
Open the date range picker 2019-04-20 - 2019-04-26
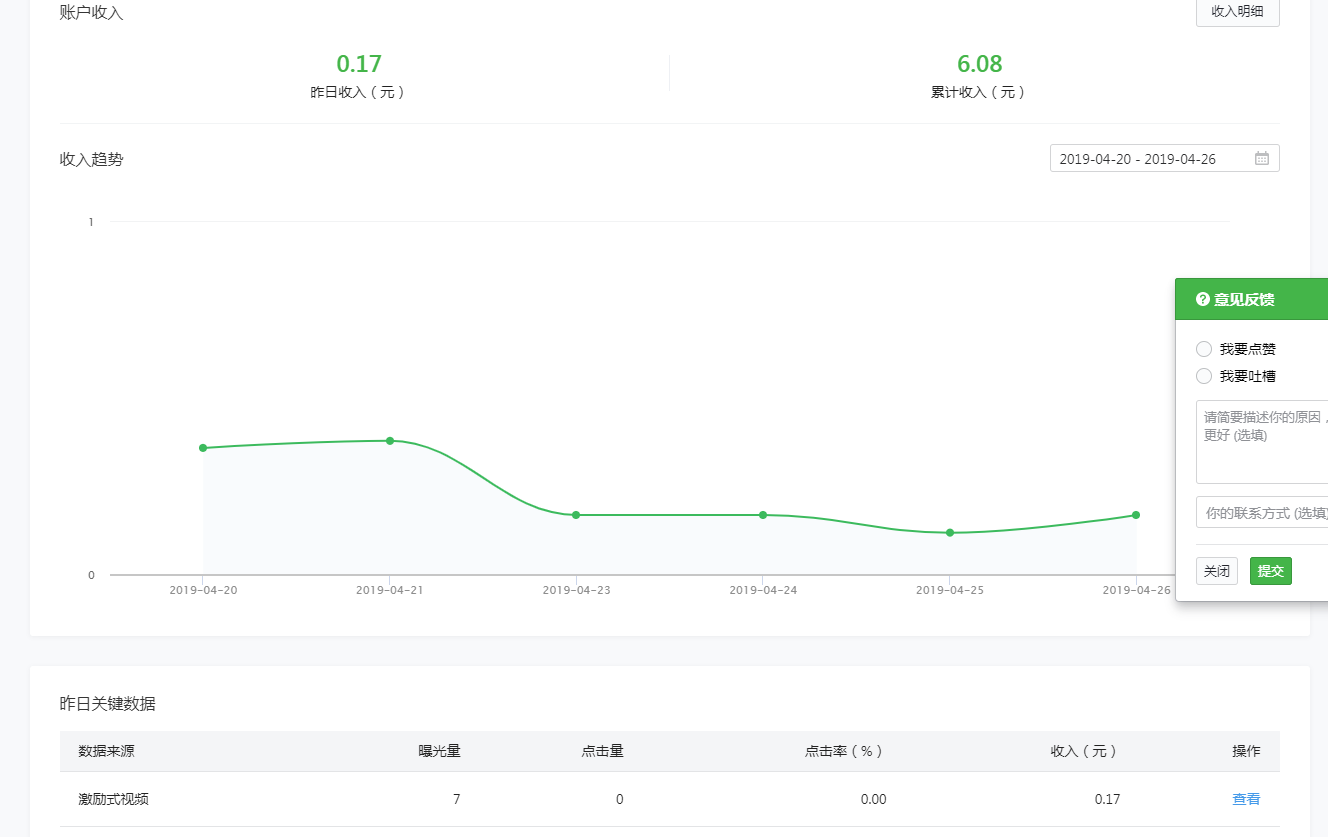click(x=1164, y=158)
